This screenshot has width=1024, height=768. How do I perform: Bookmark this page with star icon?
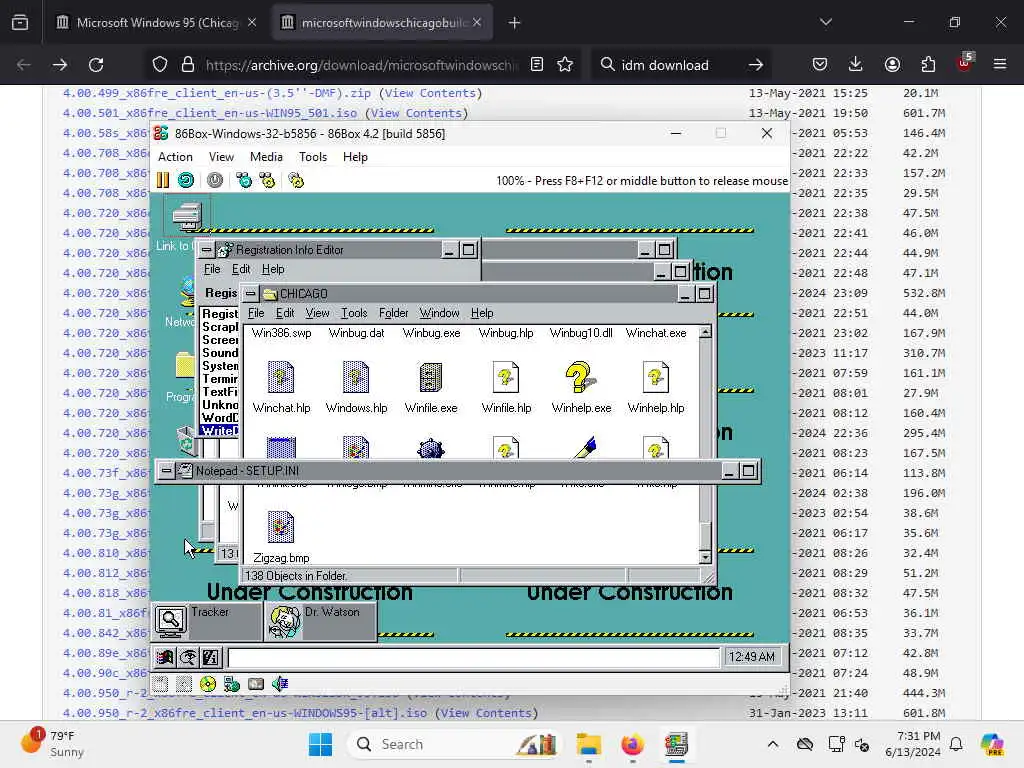tap(565, 65)
